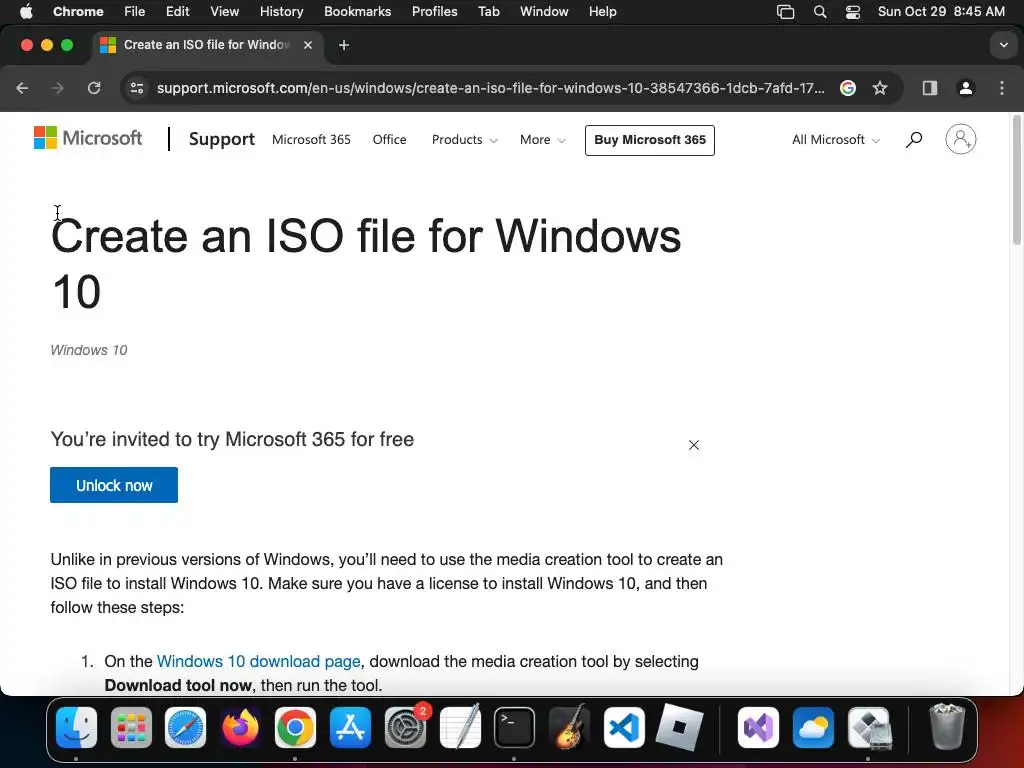Open Control Center in menu bar
Image resolution: width=1024 pixels, height=768 pixels.
pyautogui.click(x=853, y=12)
